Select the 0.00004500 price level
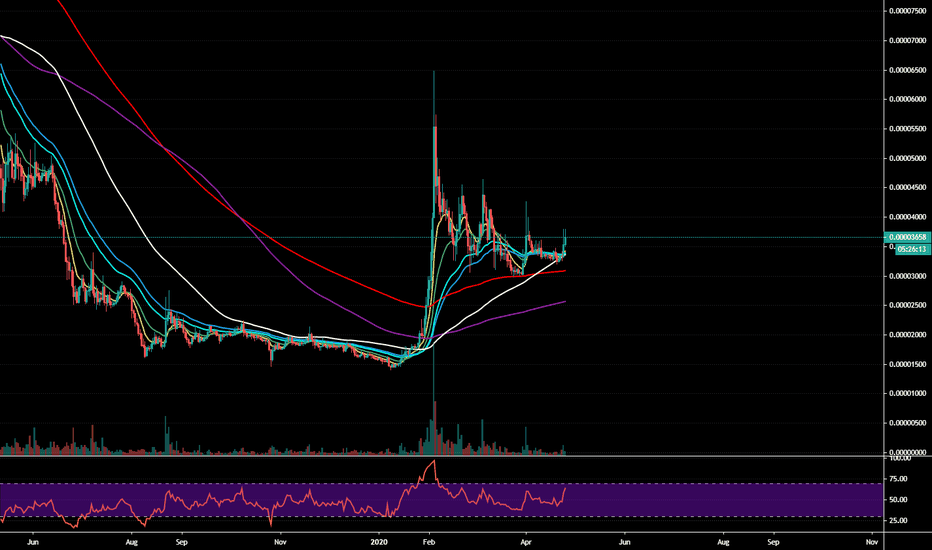The height and width of the screenshot is (550, 932). [908, 187]
